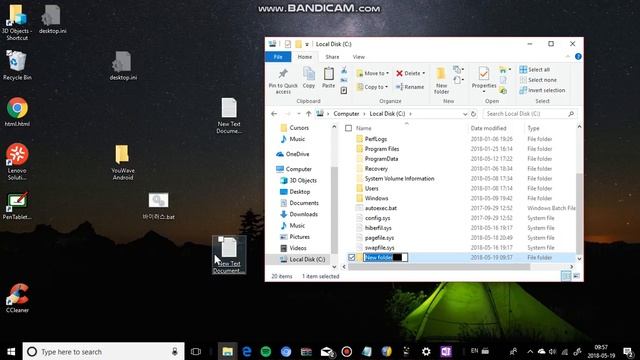Open 3D Objects in the navigation pane
The height and width of the screenshot is (360, 640).
303,180
